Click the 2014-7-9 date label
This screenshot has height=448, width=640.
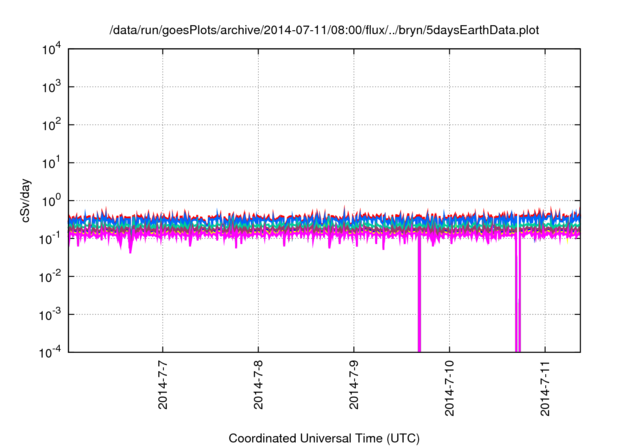[353, 384]
